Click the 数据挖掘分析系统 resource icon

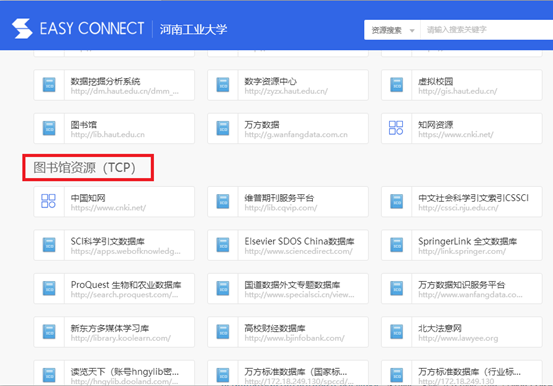click(x=49, y=85)
